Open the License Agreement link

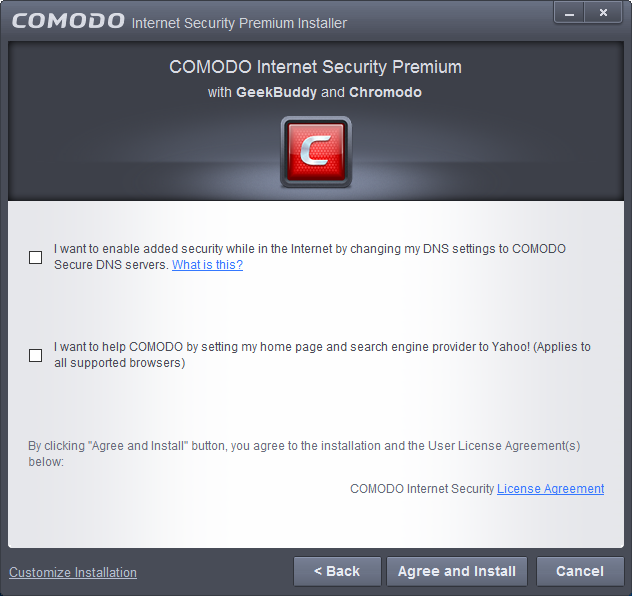(550, 488)
